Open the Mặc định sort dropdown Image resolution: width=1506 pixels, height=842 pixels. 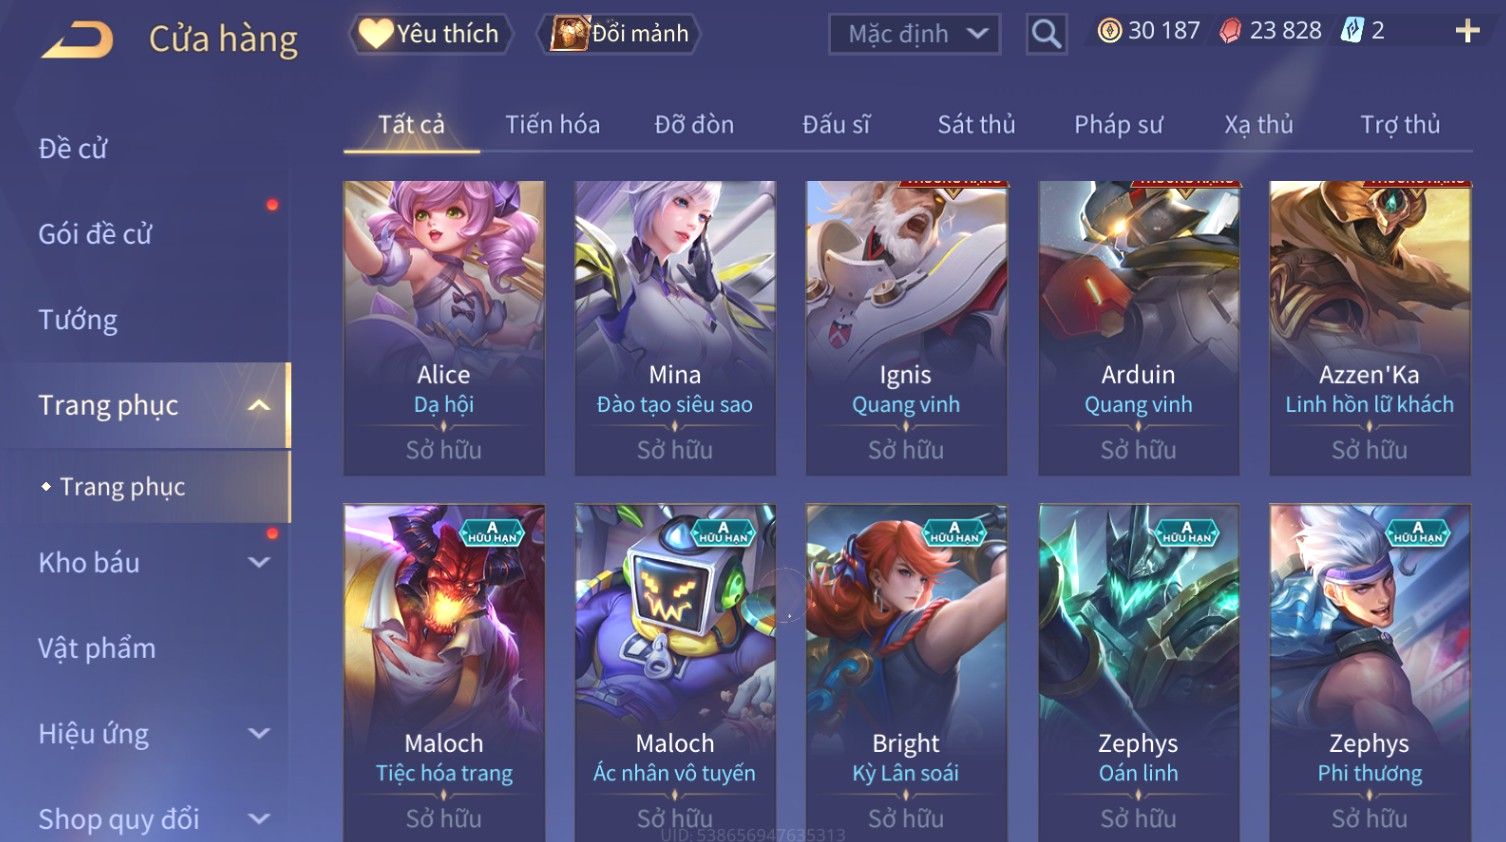tap(915, 34)
